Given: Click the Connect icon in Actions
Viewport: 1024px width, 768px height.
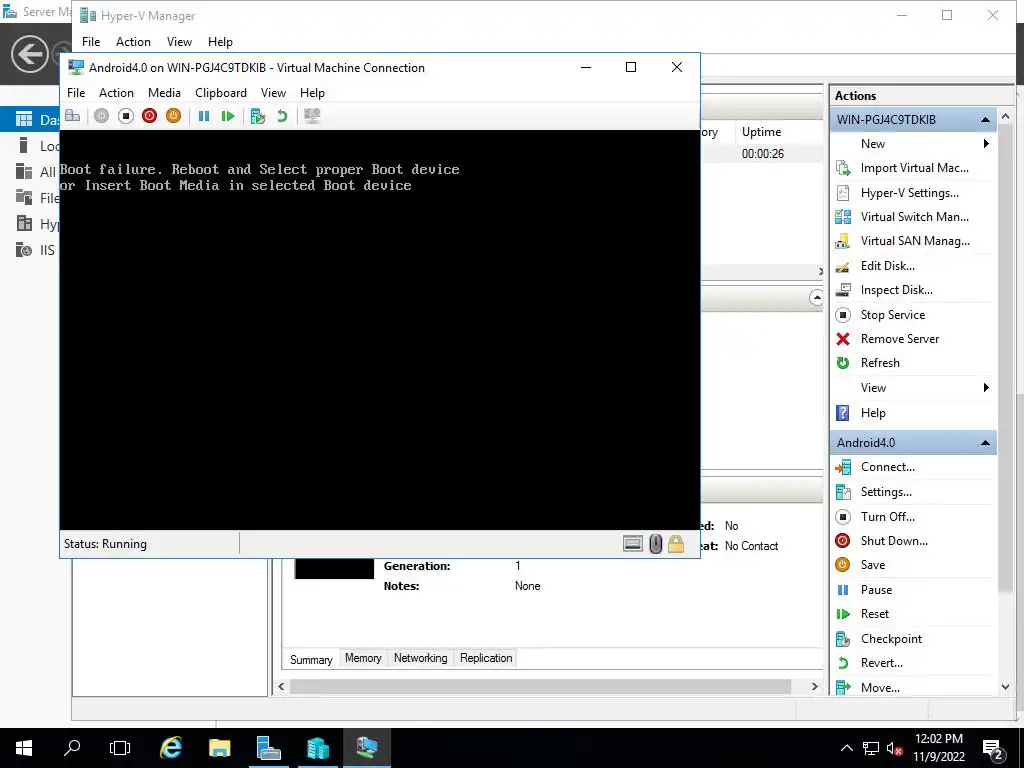Looking at the screenshot, I should (843, 467).
